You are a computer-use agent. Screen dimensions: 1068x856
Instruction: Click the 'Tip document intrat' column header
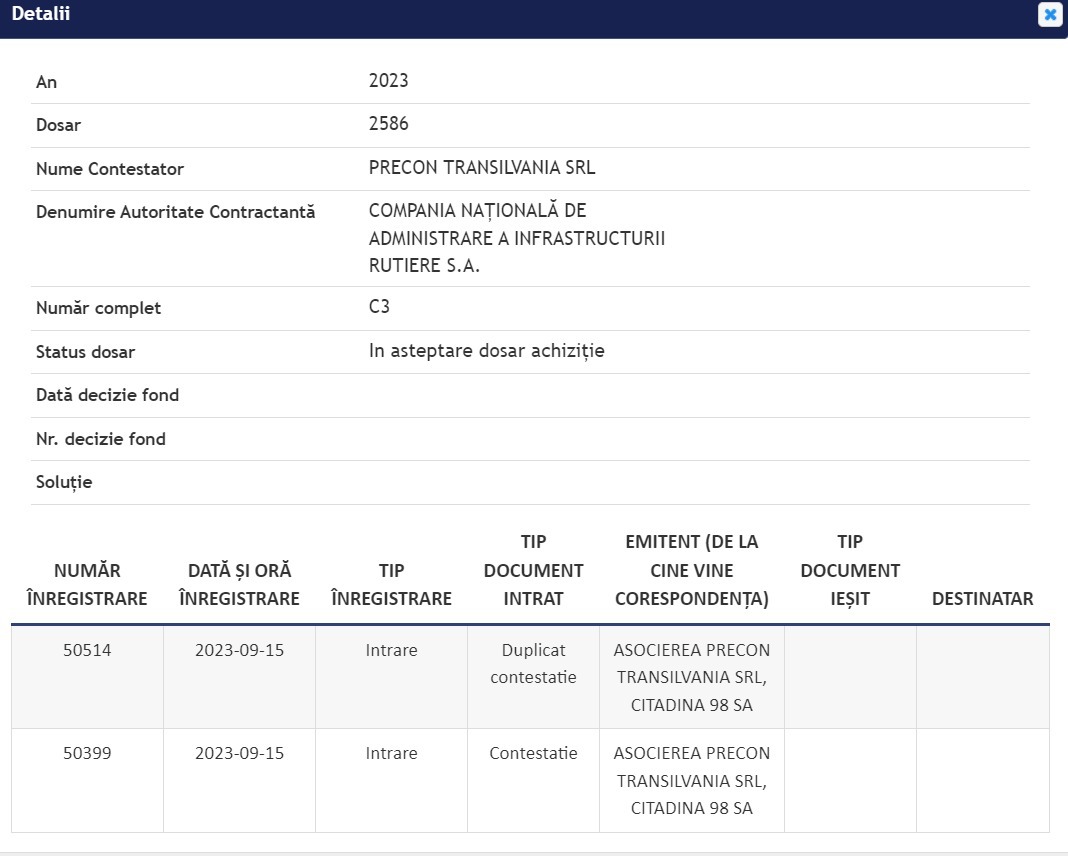533,570
